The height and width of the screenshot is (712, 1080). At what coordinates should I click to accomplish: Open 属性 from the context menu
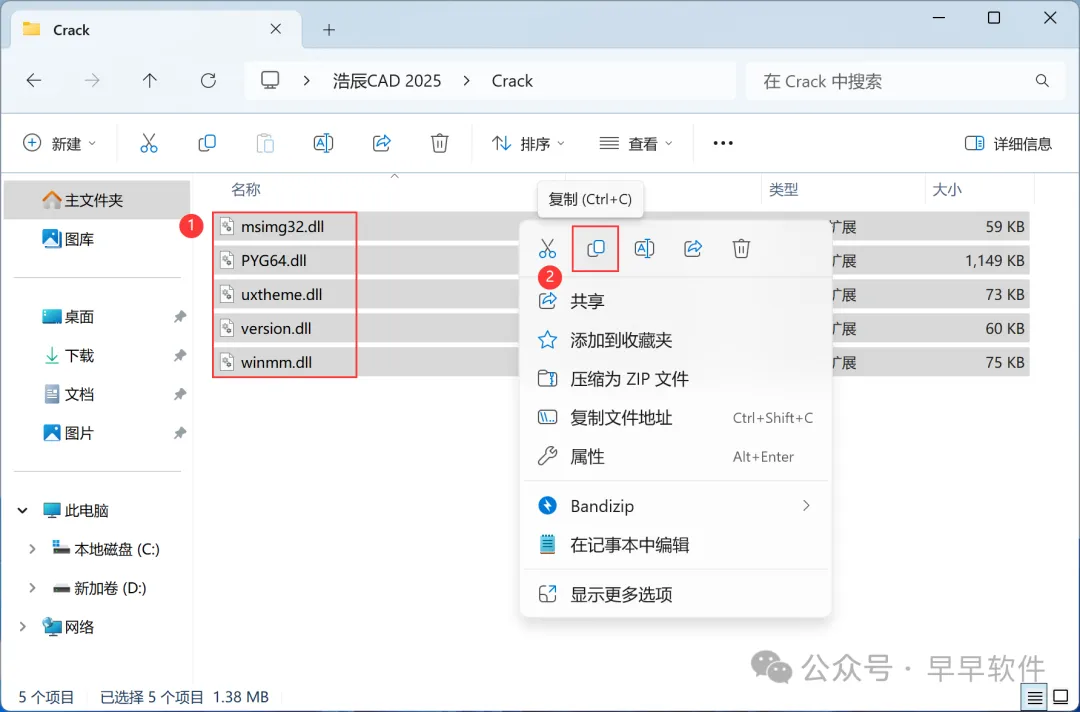676,457
